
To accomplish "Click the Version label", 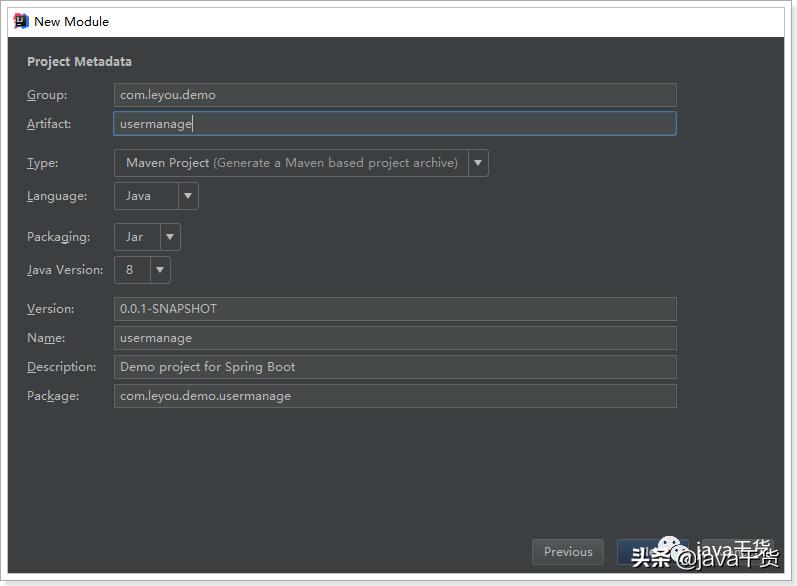I will 50,309.
